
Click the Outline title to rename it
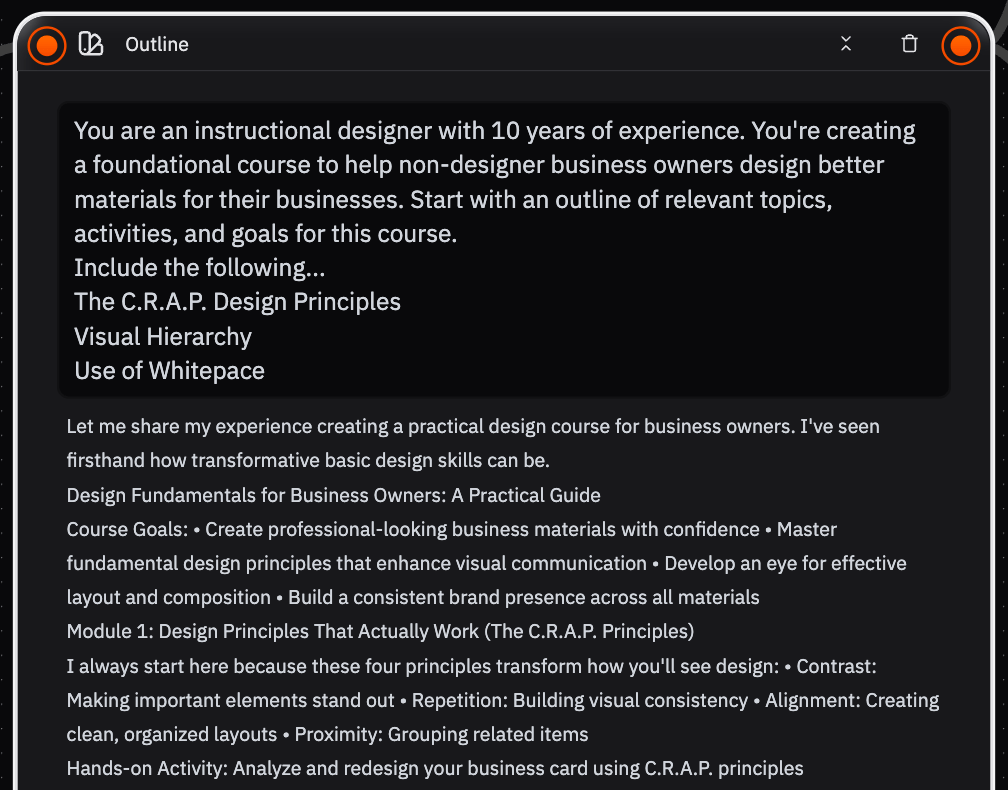156,44
